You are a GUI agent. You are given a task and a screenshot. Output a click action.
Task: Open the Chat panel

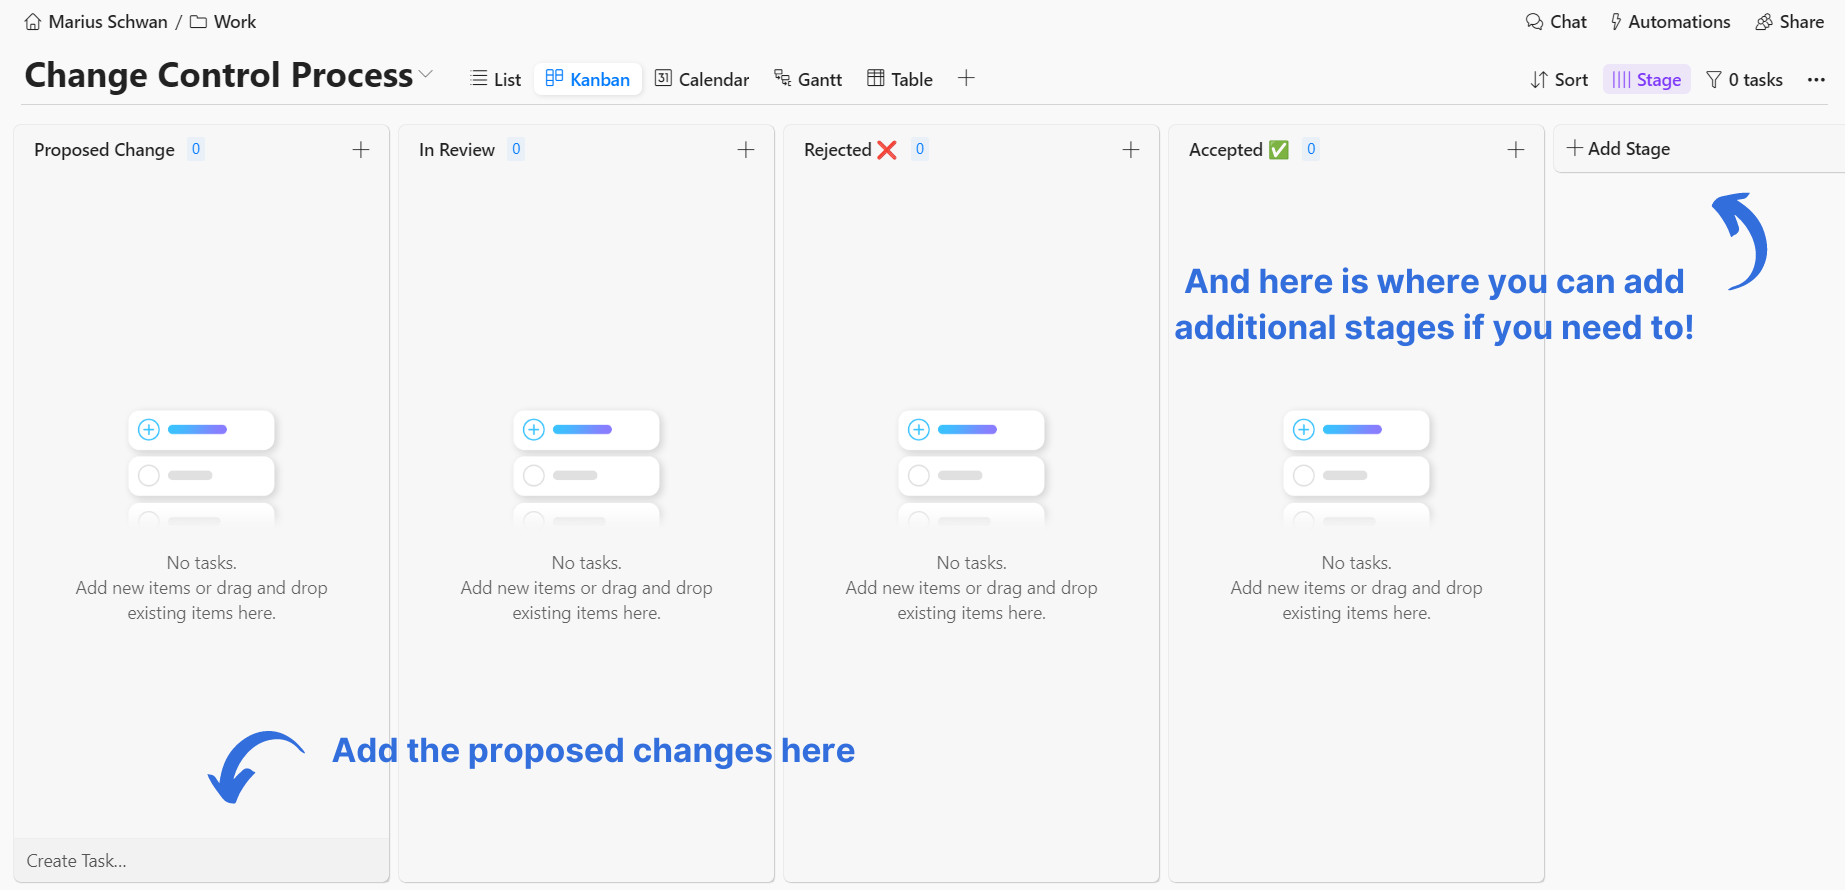pyautogui.click(x=1556, y=22)
